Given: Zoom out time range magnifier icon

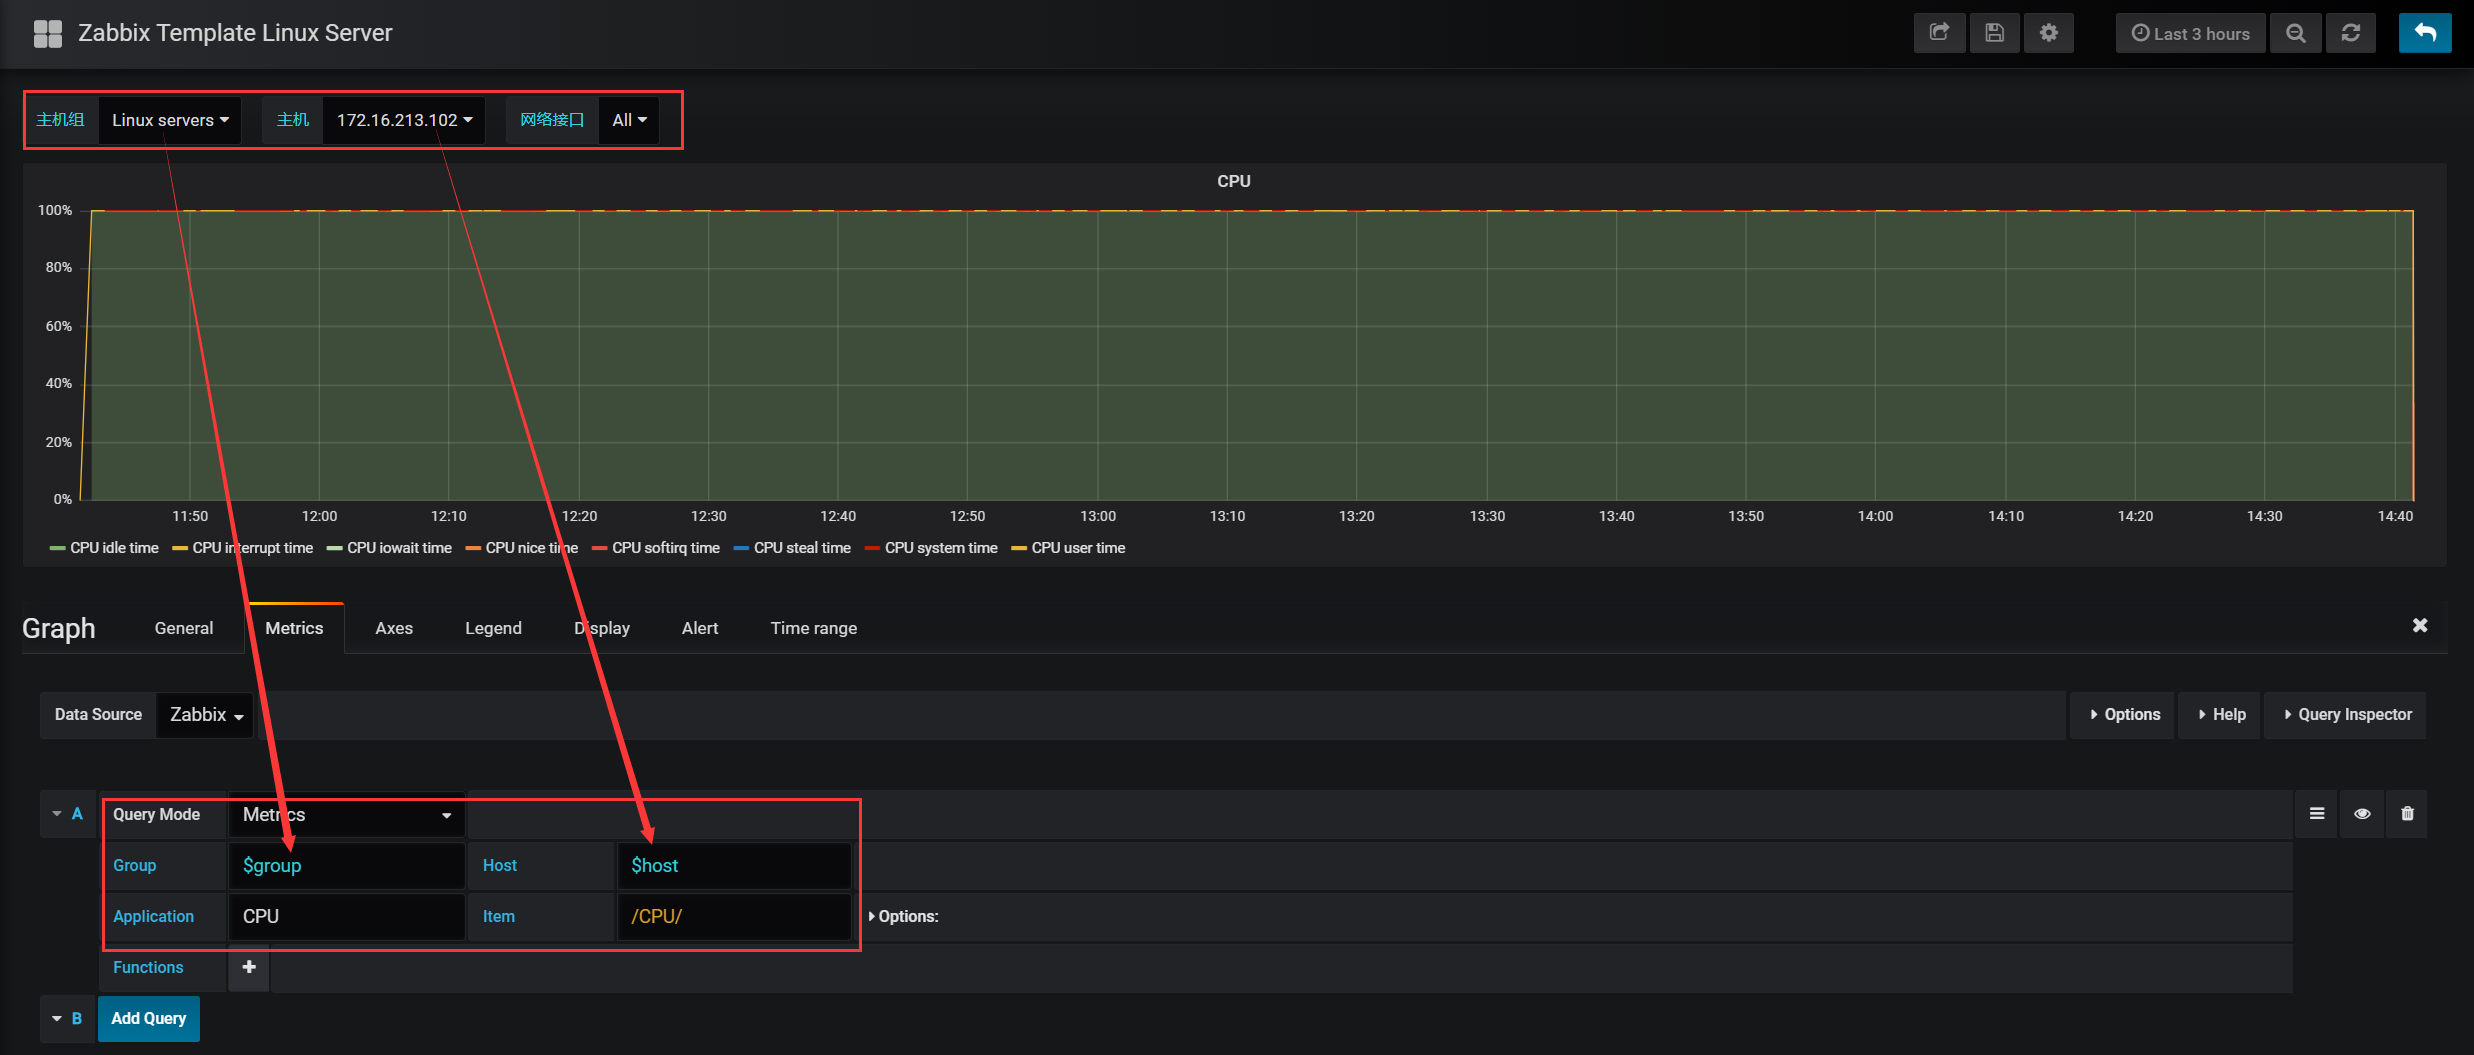Looking at the screenshot, I should point(2296,33).
